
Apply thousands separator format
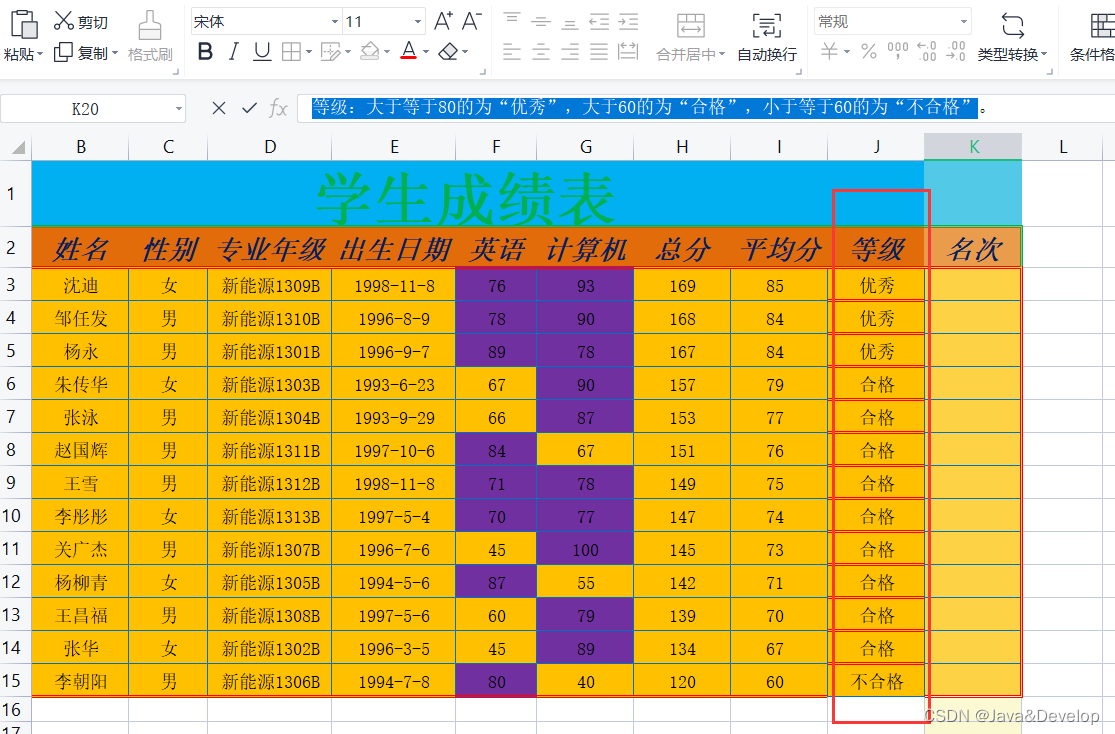tap(897, 51)
